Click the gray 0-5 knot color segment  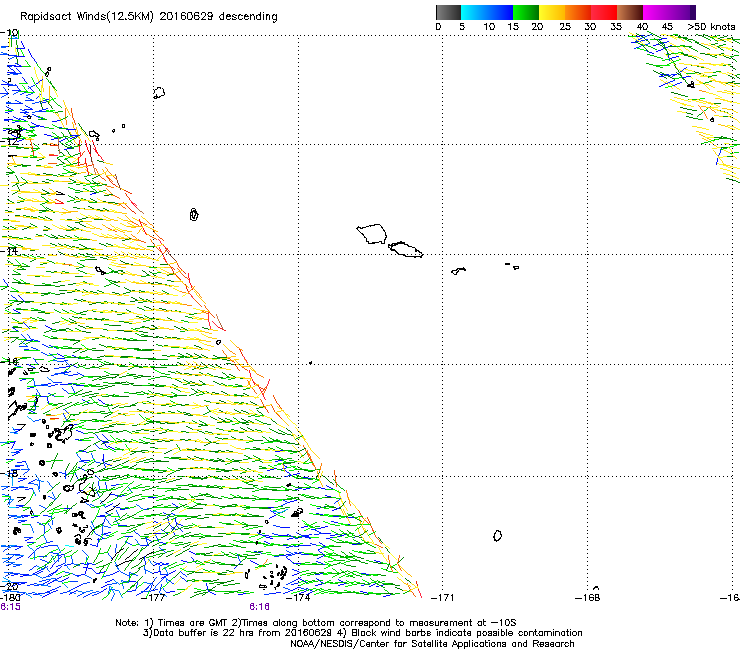[448, 12]
